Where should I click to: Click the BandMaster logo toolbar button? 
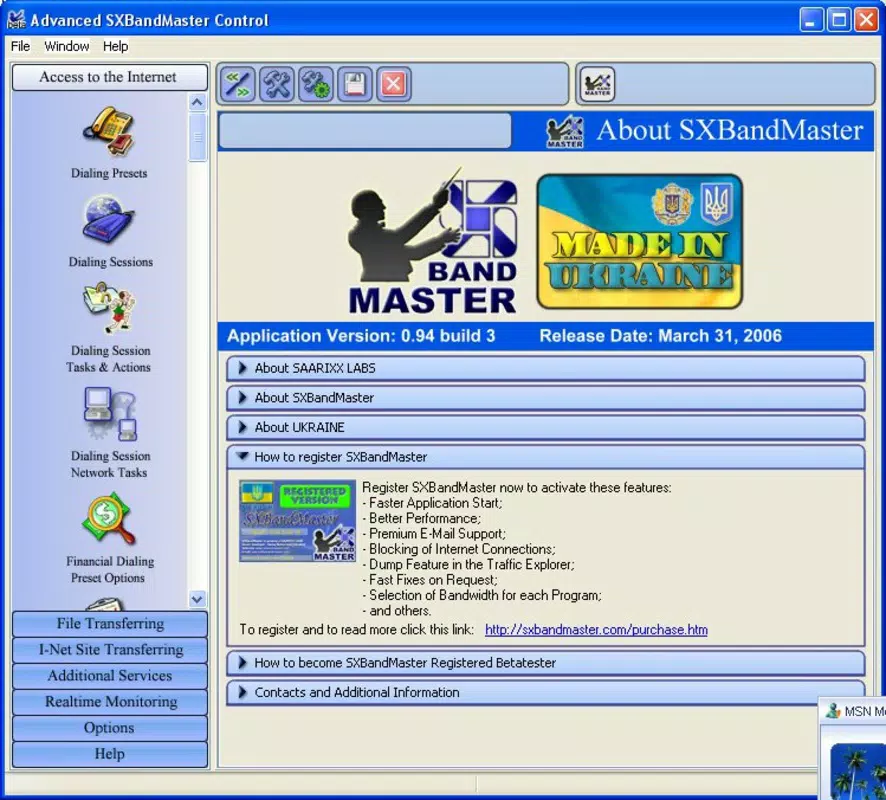(597, 84)
